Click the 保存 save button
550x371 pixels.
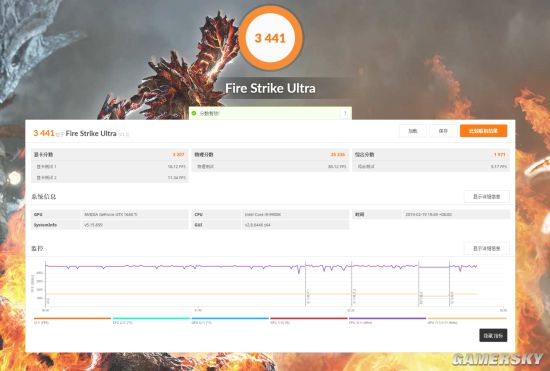pos(443,131)
